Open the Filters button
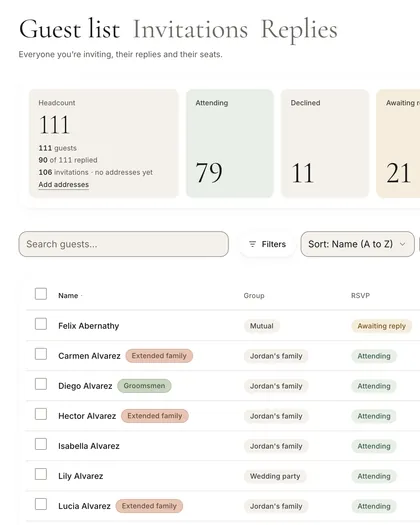 (267, 244)
